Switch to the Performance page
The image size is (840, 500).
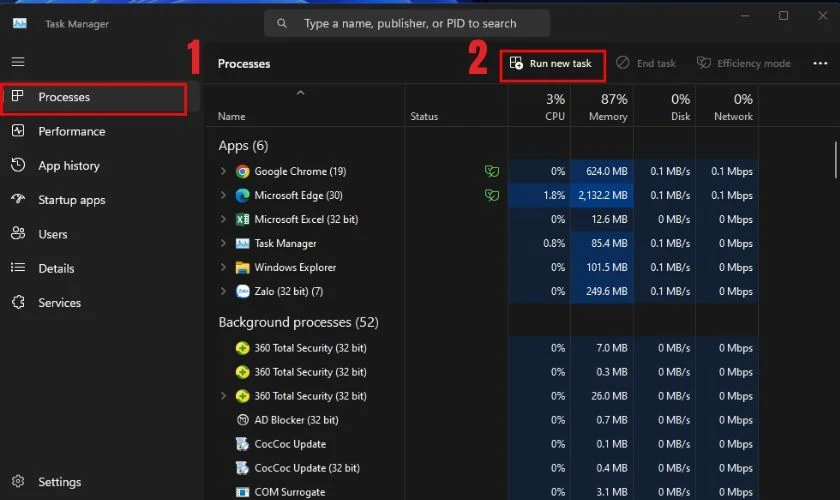pos(72,131)
